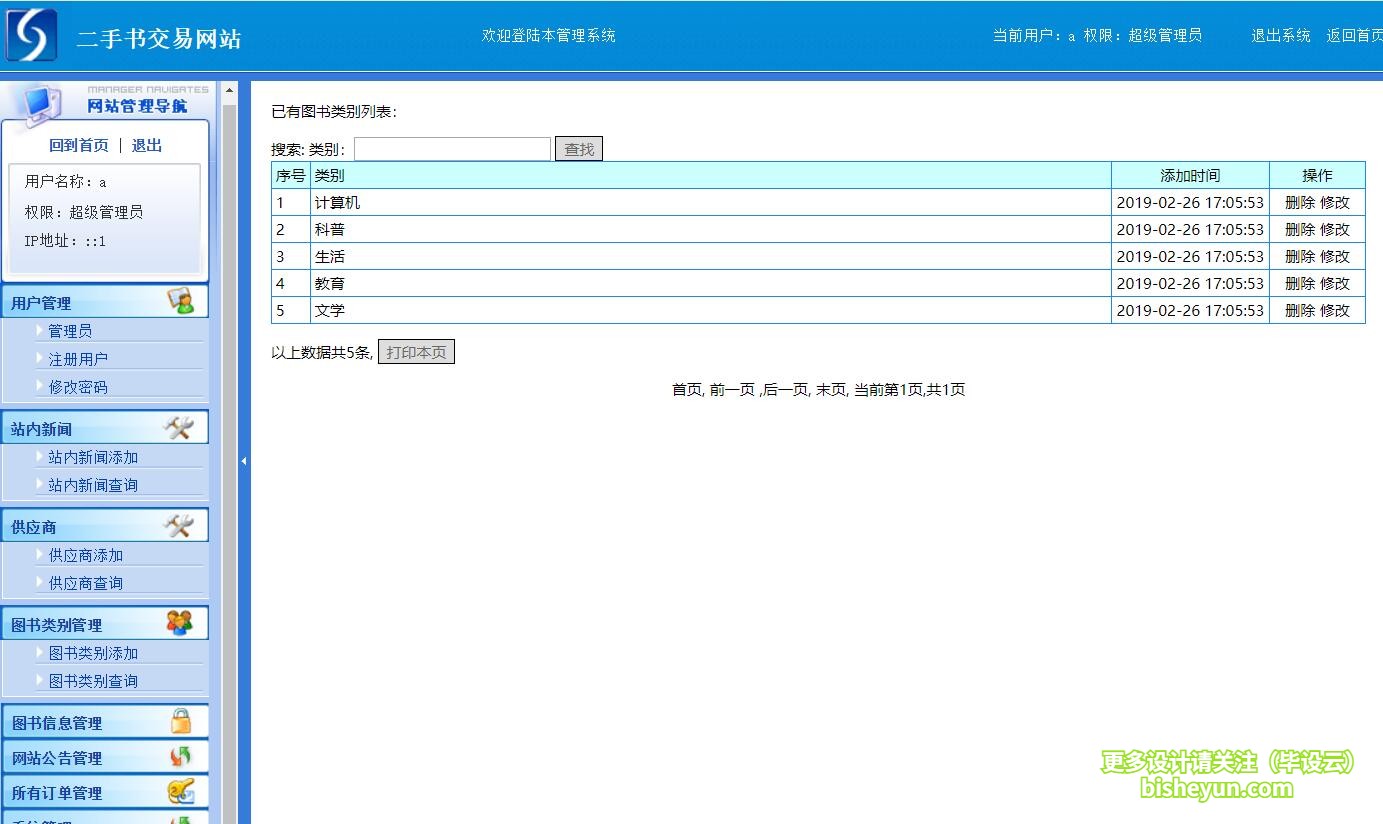Delete the 科普 category row
Viewport: 1383px width, 824px height.
(1300, 229)
